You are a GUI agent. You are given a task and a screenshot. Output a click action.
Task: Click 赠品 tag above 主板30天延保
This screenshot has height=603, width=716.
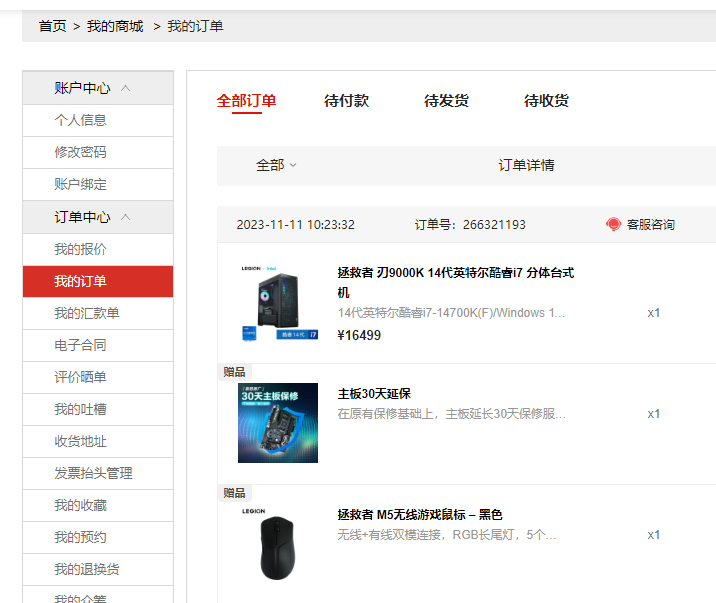[234, 372]
